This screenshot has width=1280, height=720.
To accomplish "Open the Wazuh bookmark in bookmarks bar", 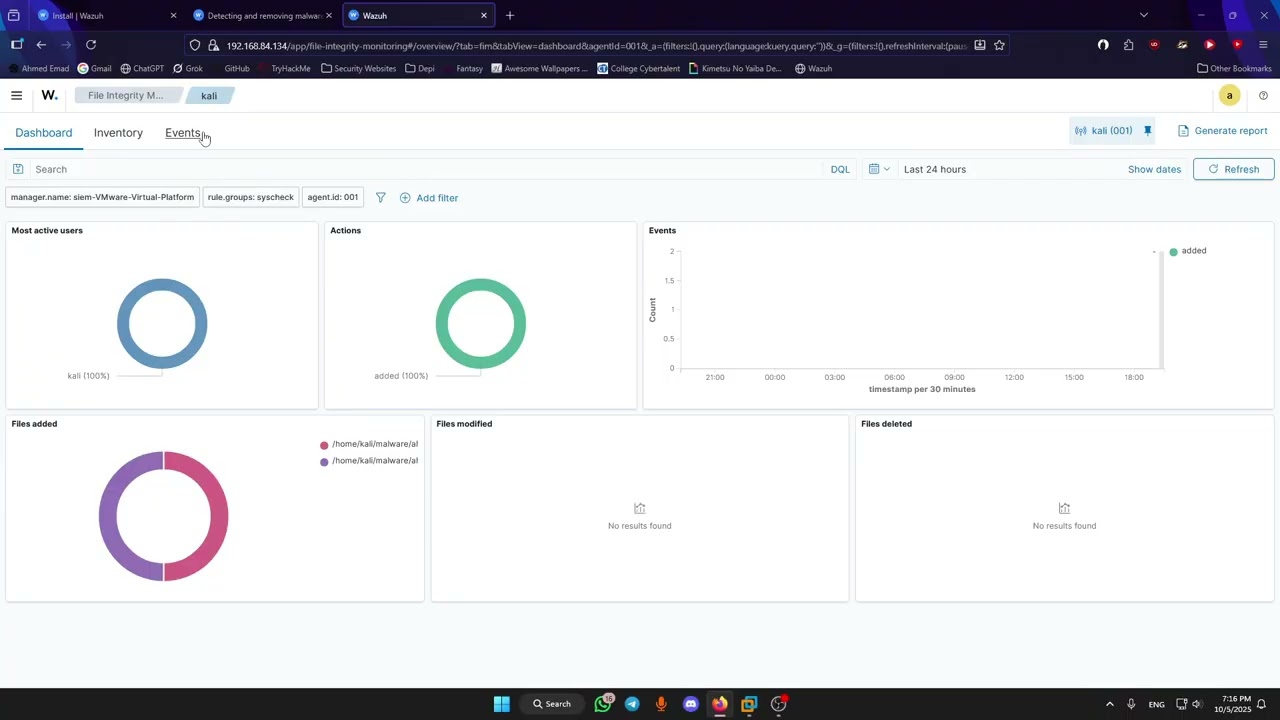I will coord(814,69).
